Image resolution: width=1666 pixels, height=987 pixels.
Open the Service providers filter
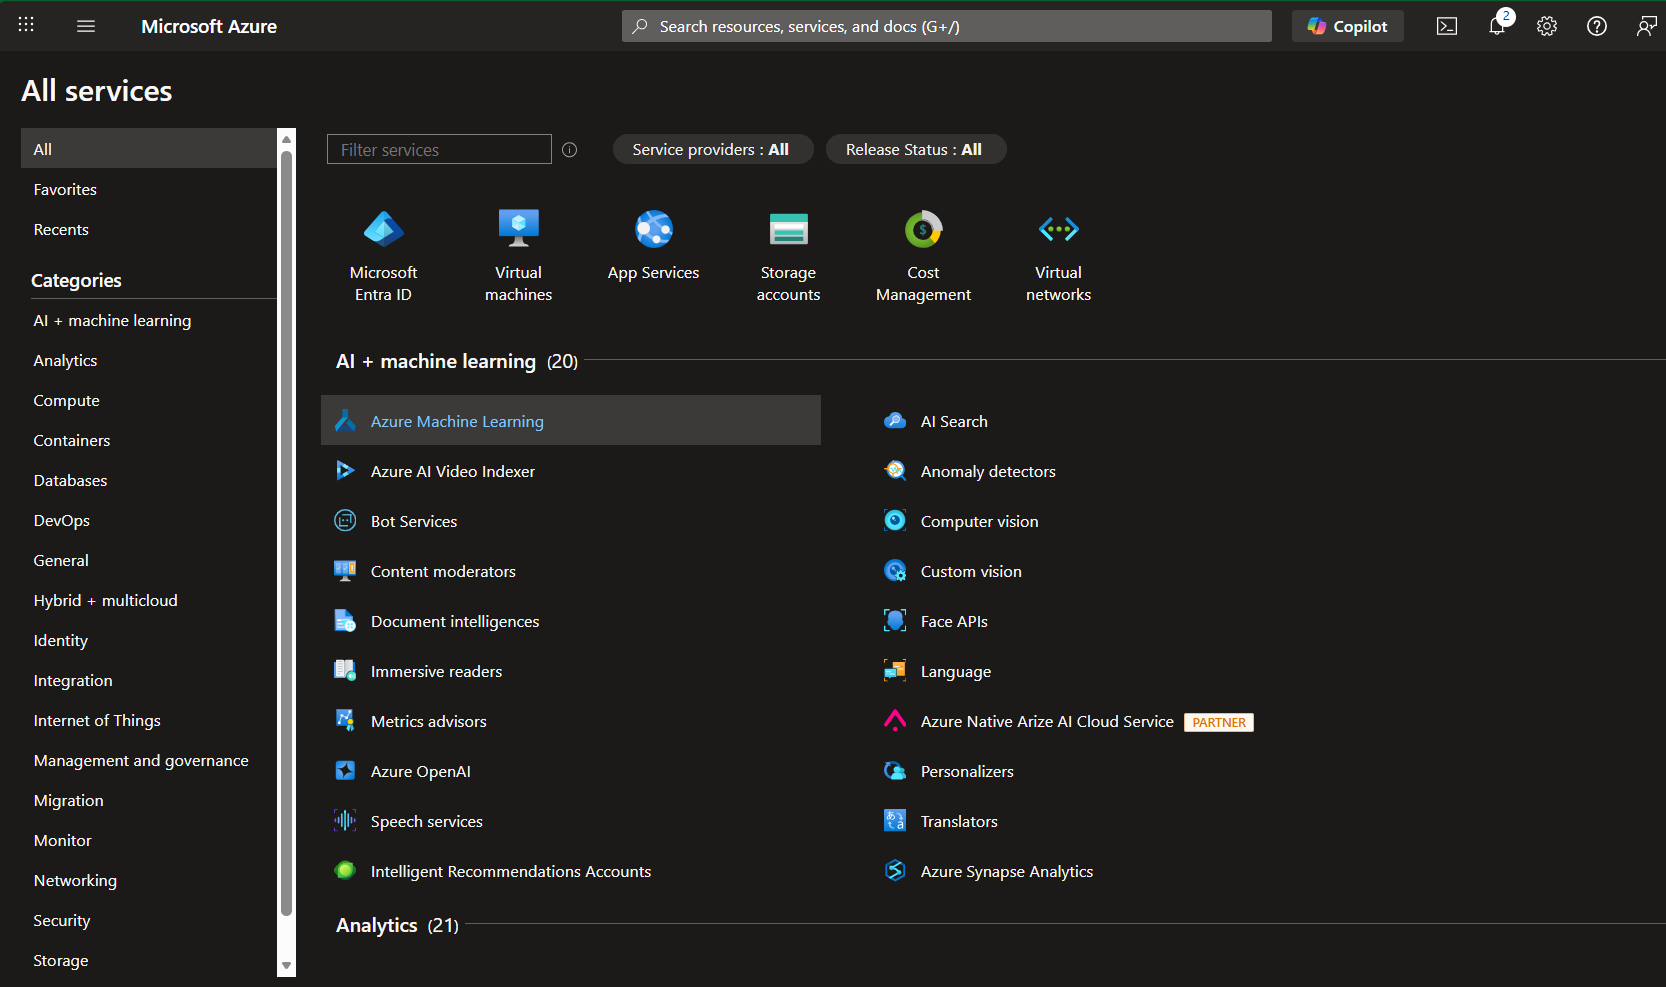point(712,149)
